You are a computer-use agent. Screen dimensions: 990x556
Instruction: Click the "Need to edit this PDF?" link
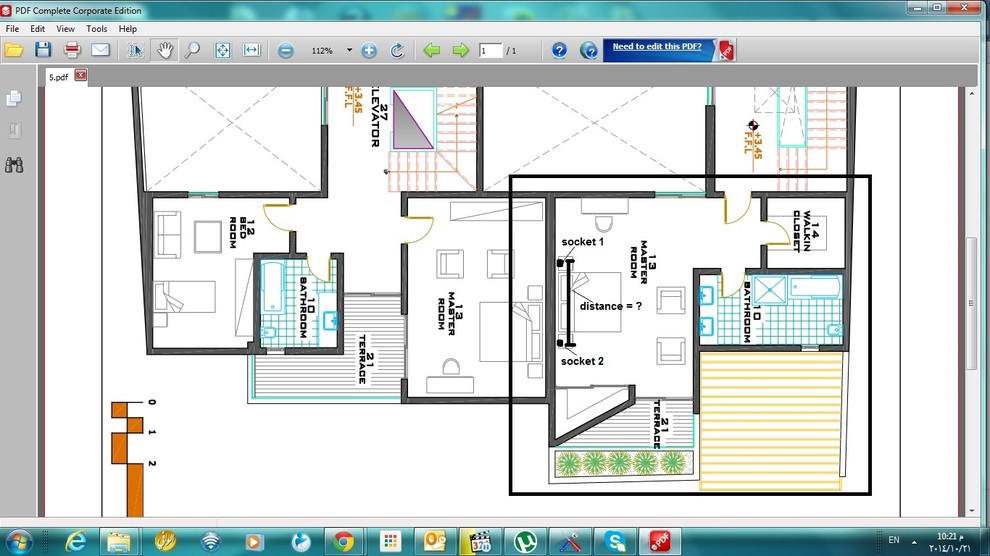pyautogui.click(x=656, y=47)
